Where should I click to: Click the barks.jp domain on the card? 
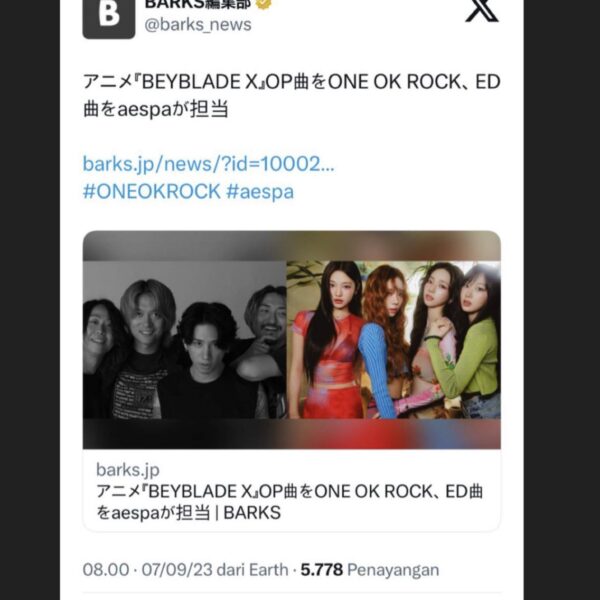[x=128, y=470]
